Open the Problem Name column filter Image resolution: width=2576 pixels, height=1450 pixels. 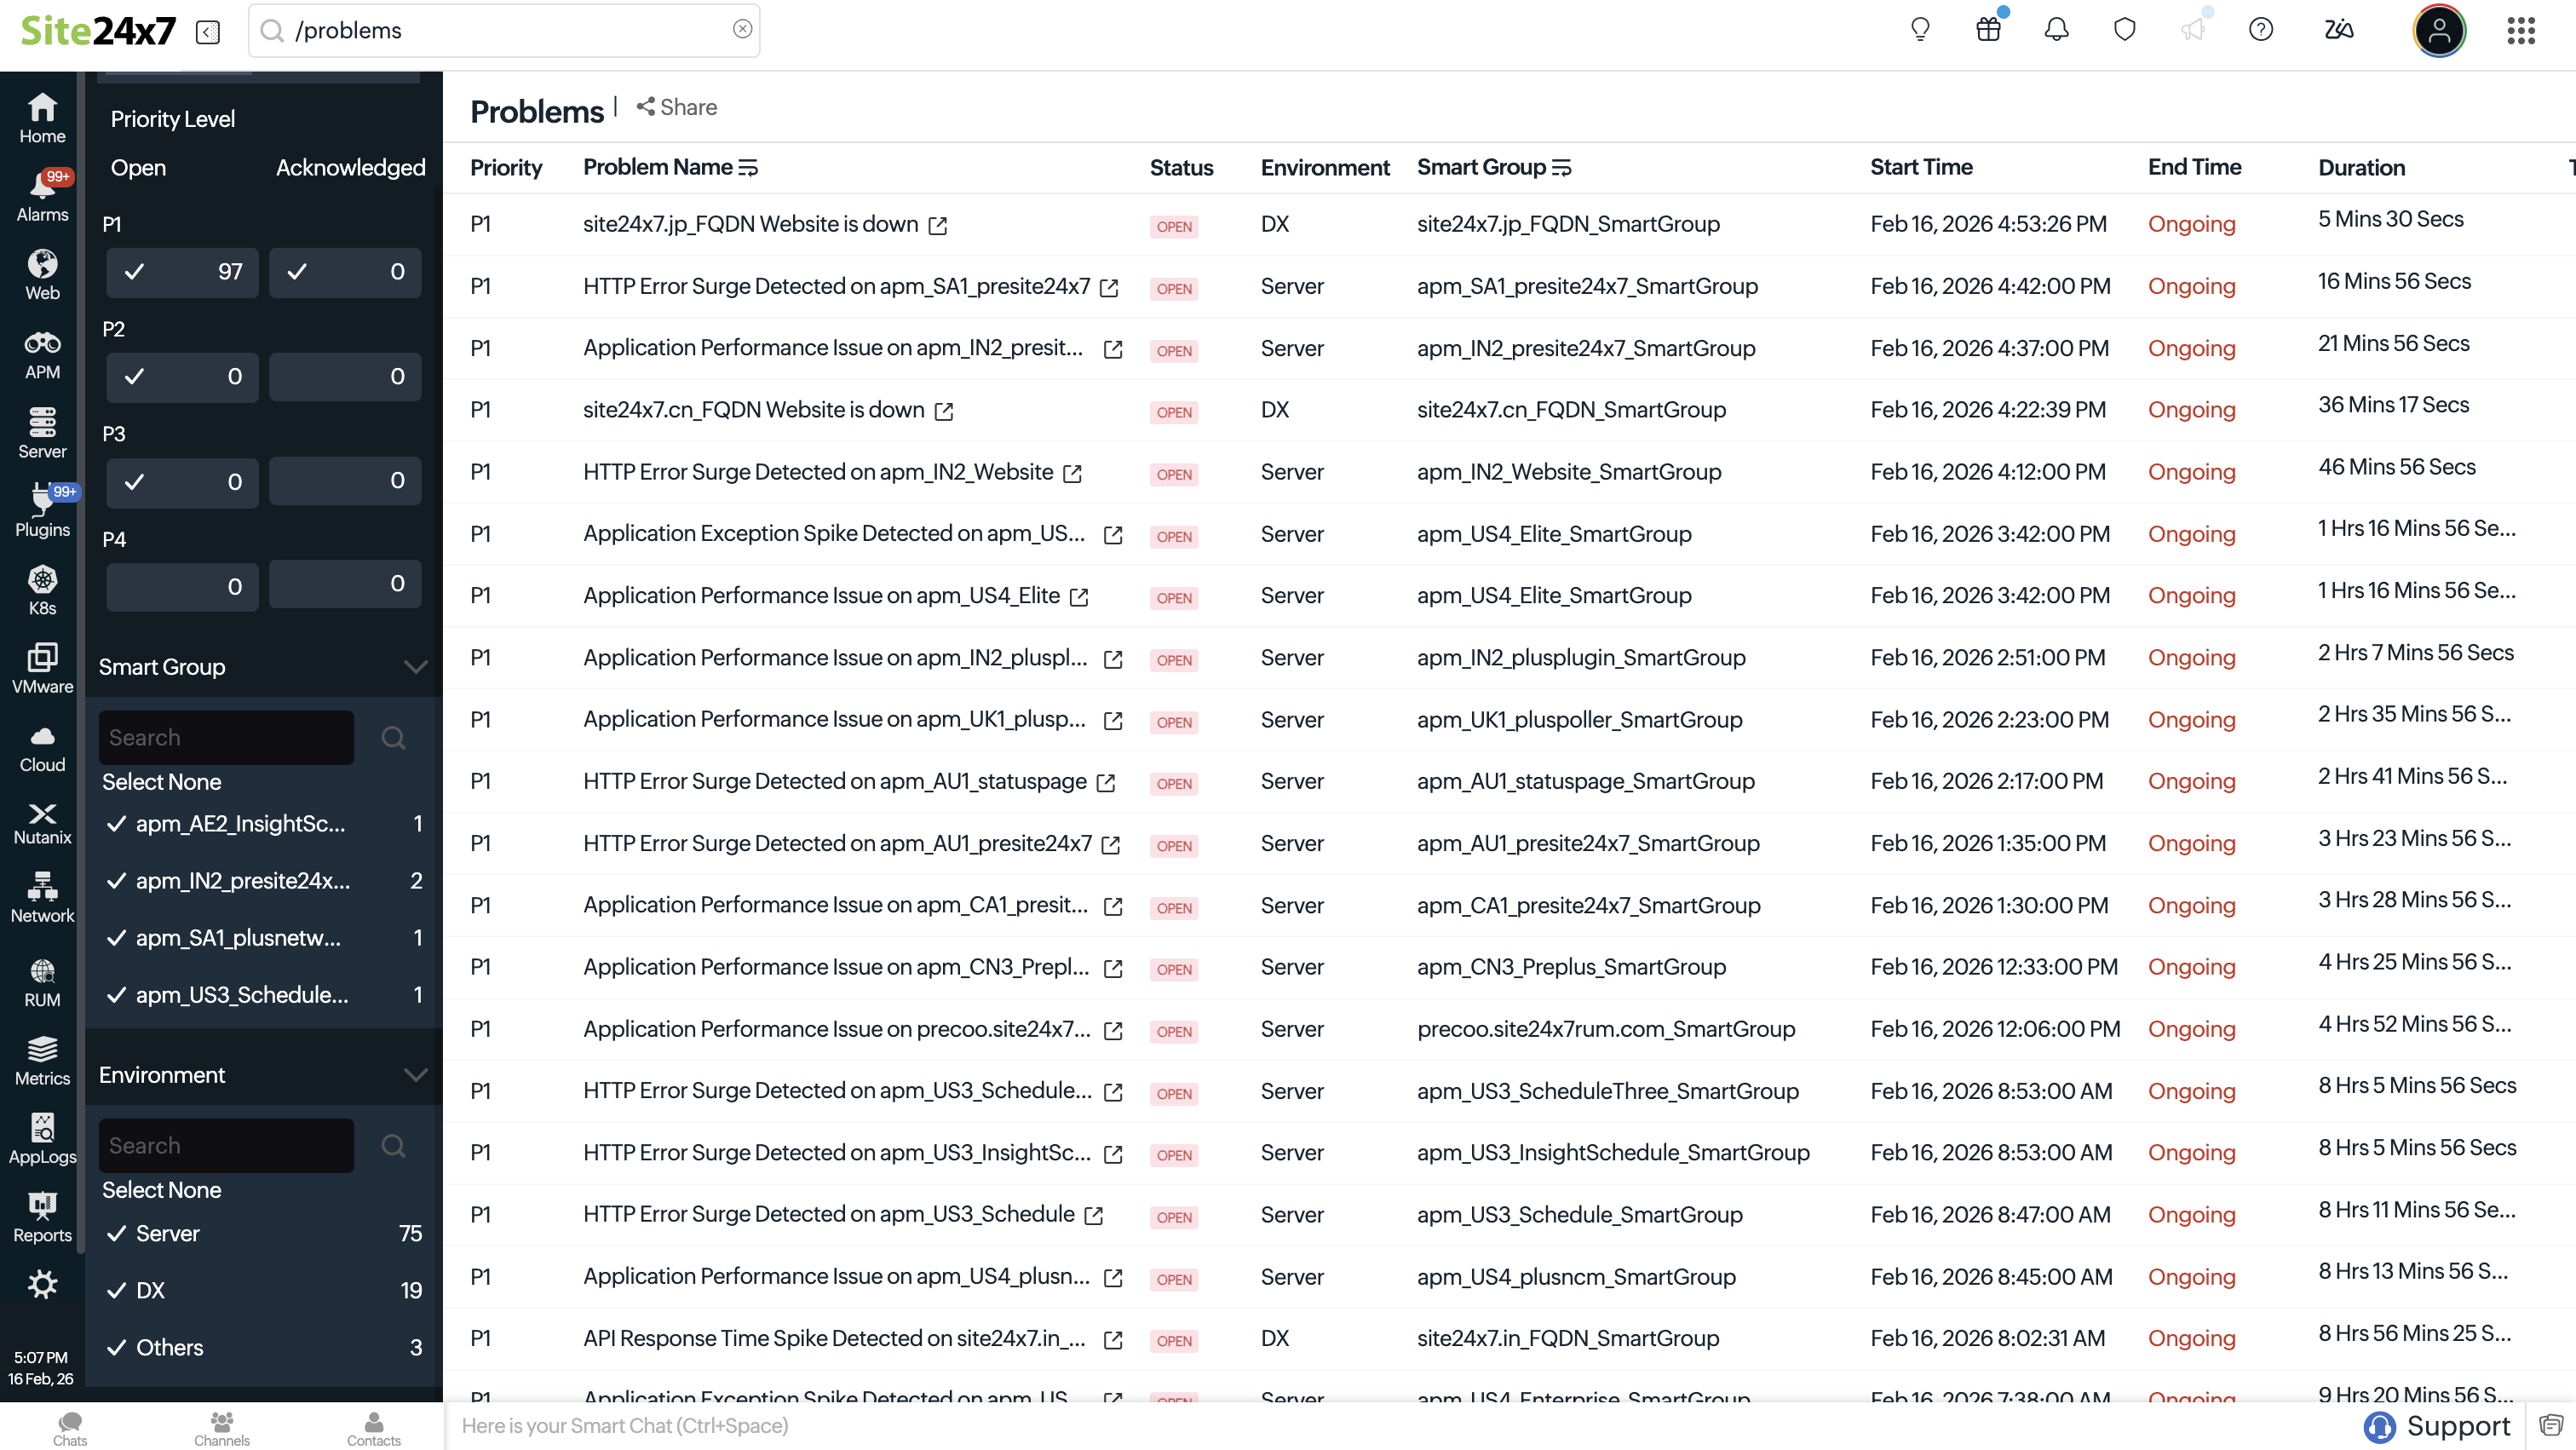pos(748,168)
